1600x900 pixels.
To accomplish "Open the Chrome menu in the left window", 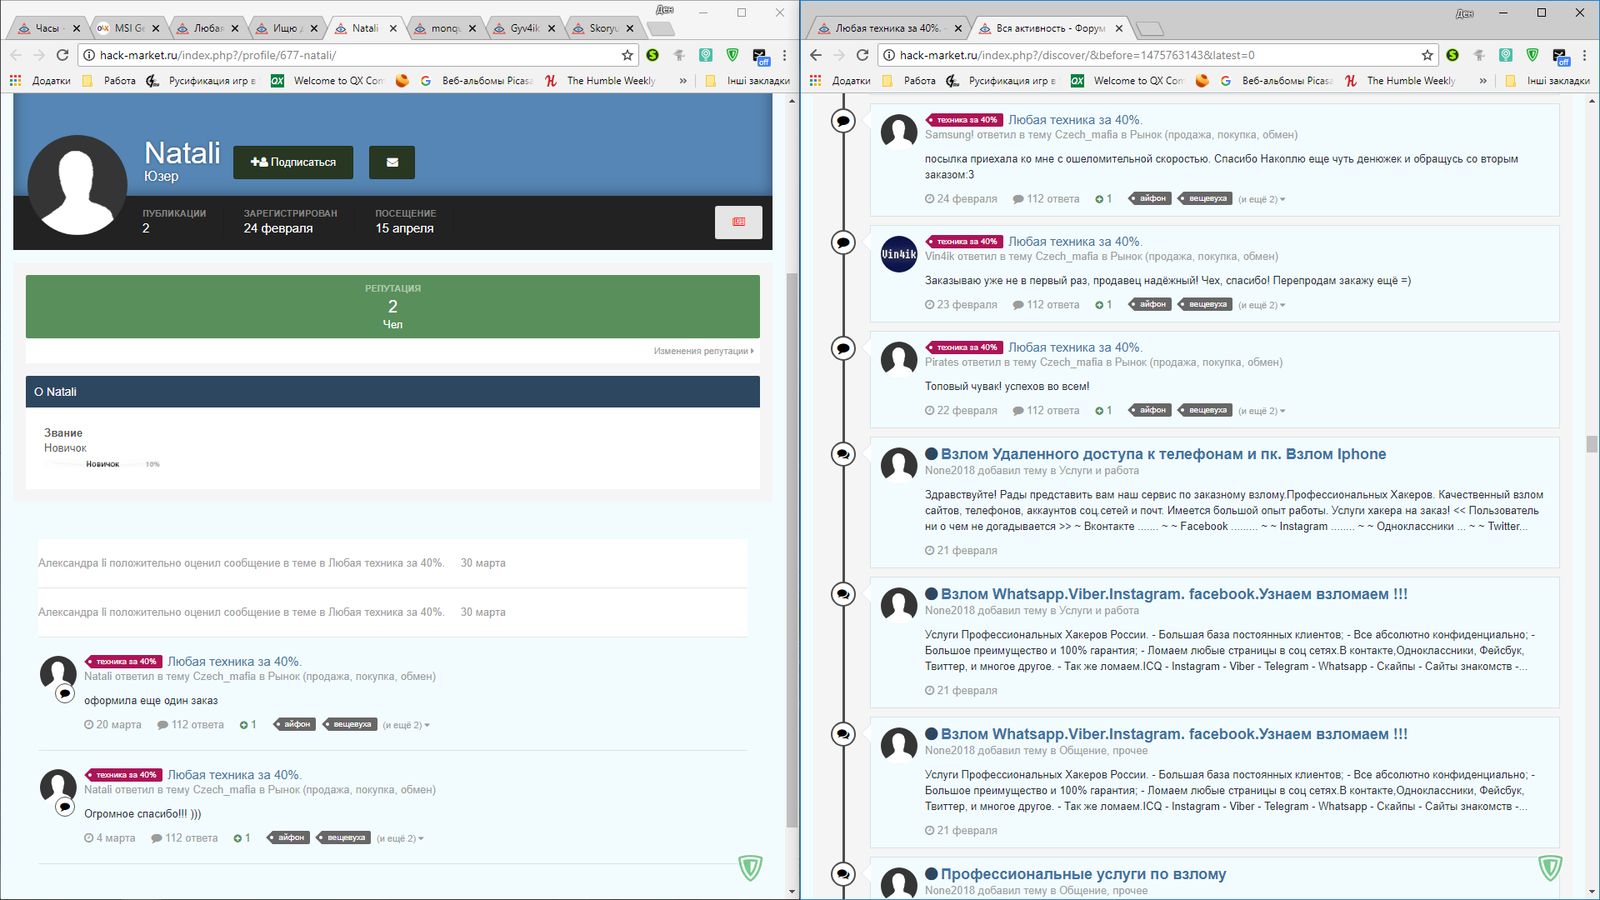I will click(x=785, y=55).
